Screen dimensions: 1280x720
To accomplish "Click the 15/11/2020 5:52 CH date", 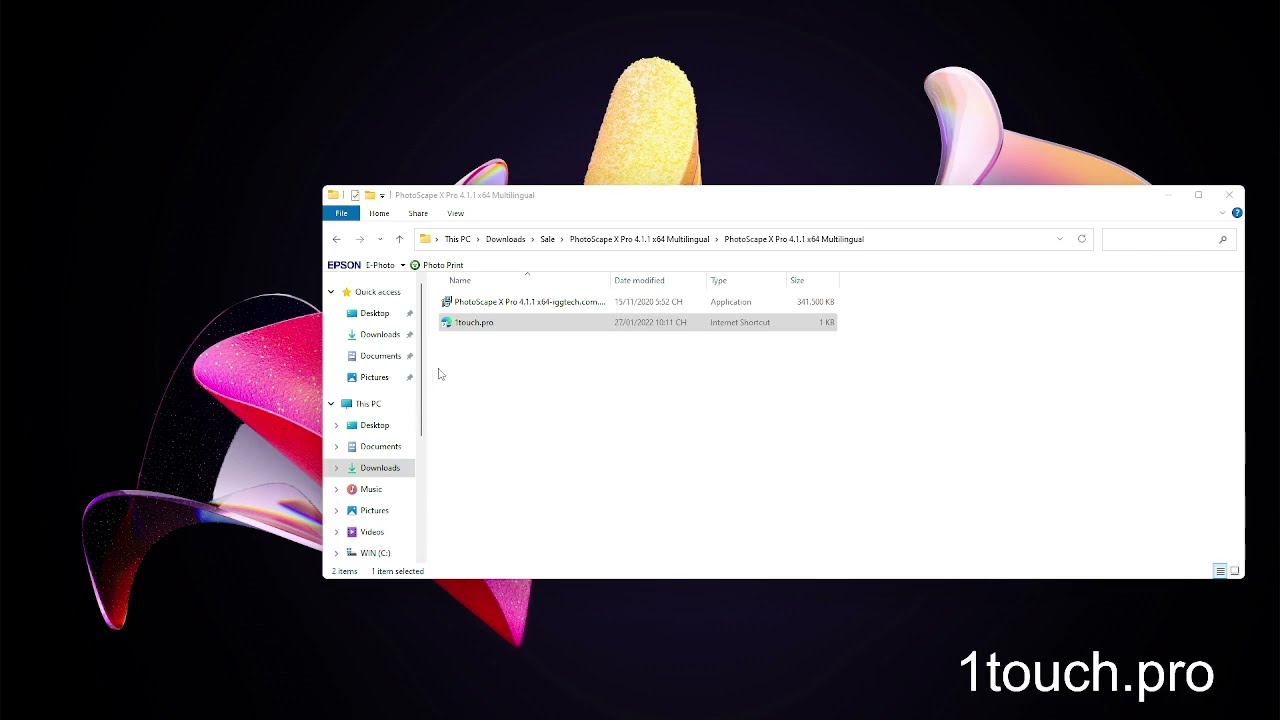I will pyautogui.click(x=648, y=302).
